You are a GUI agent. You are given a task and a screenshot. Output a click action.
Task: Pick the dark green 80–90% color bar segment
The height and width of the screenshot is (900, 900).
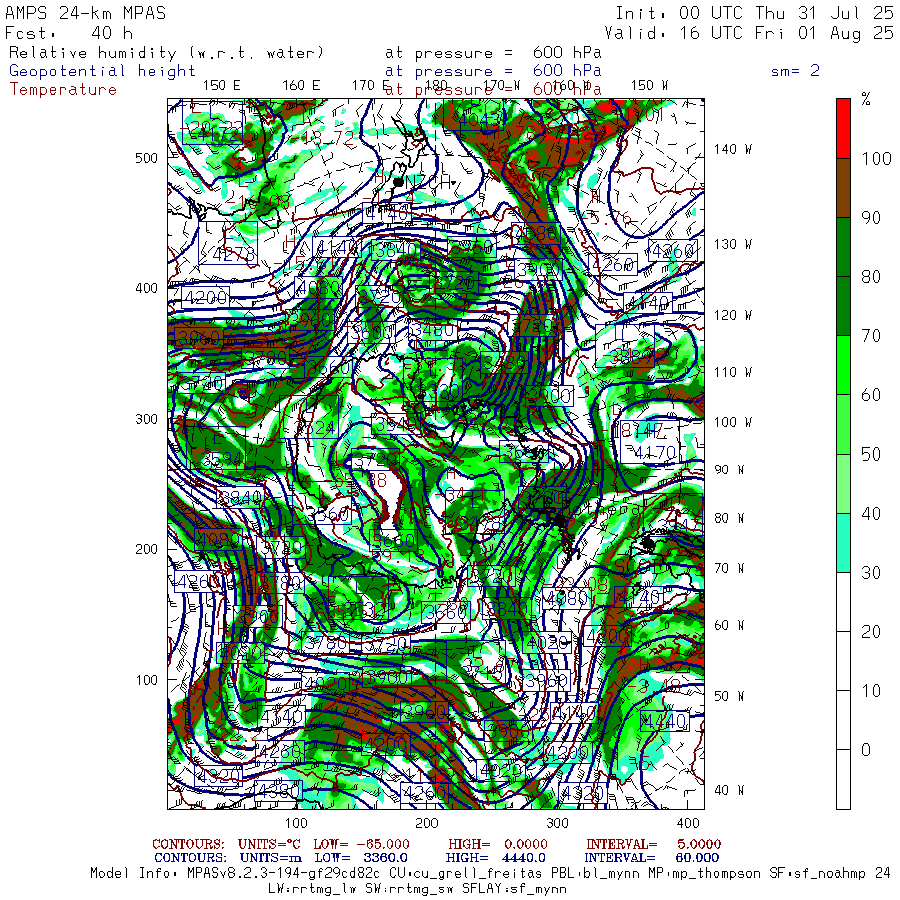(843, 247)
